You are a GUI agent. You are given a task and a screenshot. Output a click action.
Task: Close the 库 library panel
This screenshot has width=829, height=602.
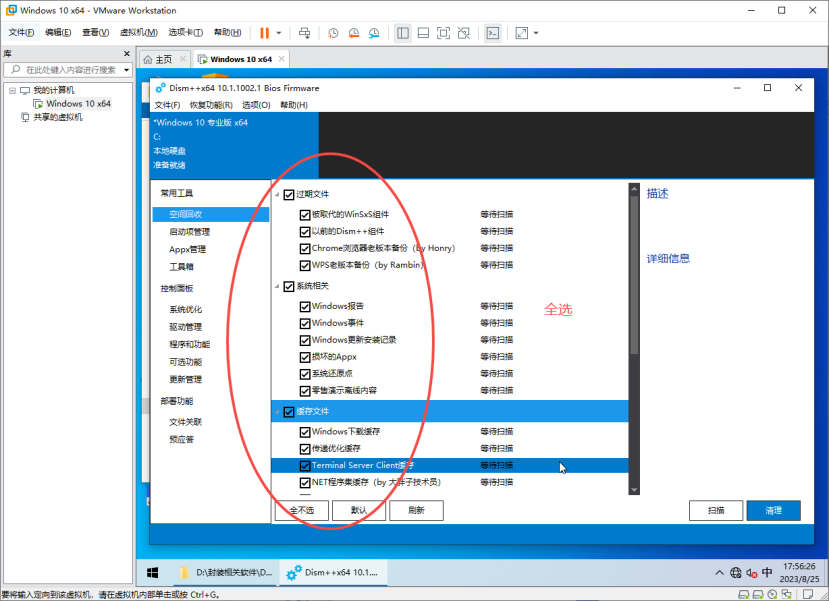tap(126, 53)
